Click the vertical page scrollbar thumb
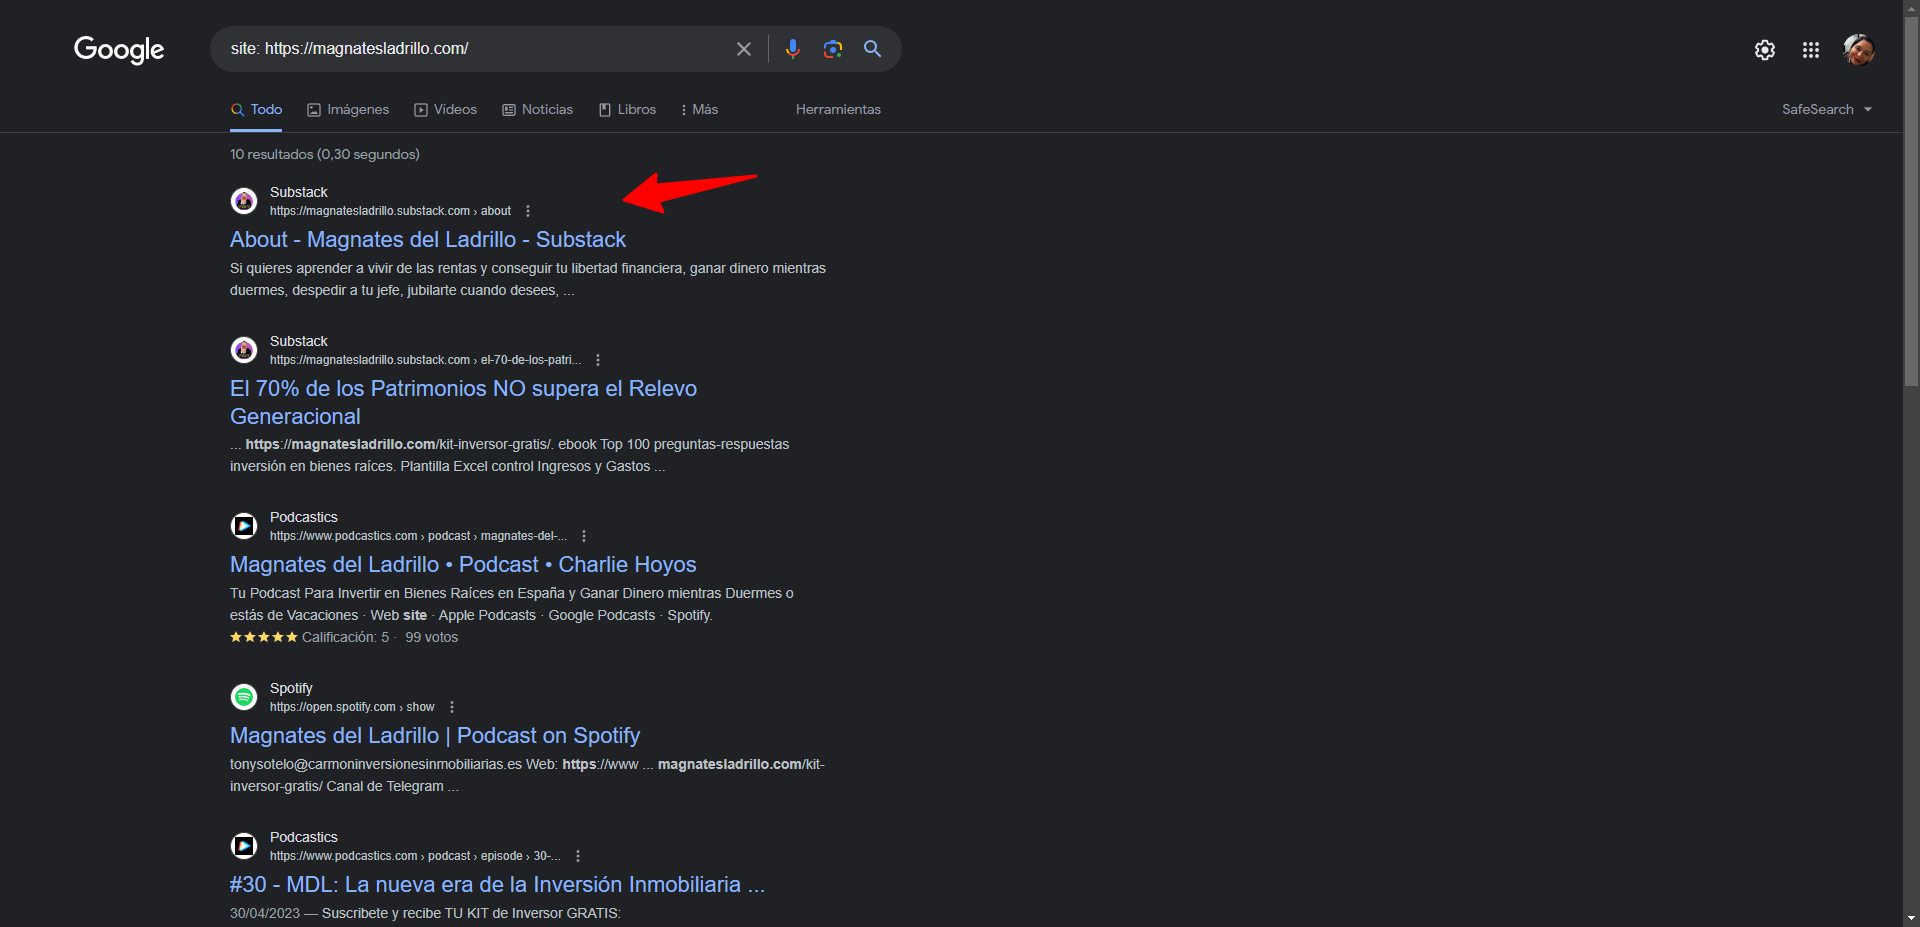The image size is (1920, 927). [x=1911, y=201]
